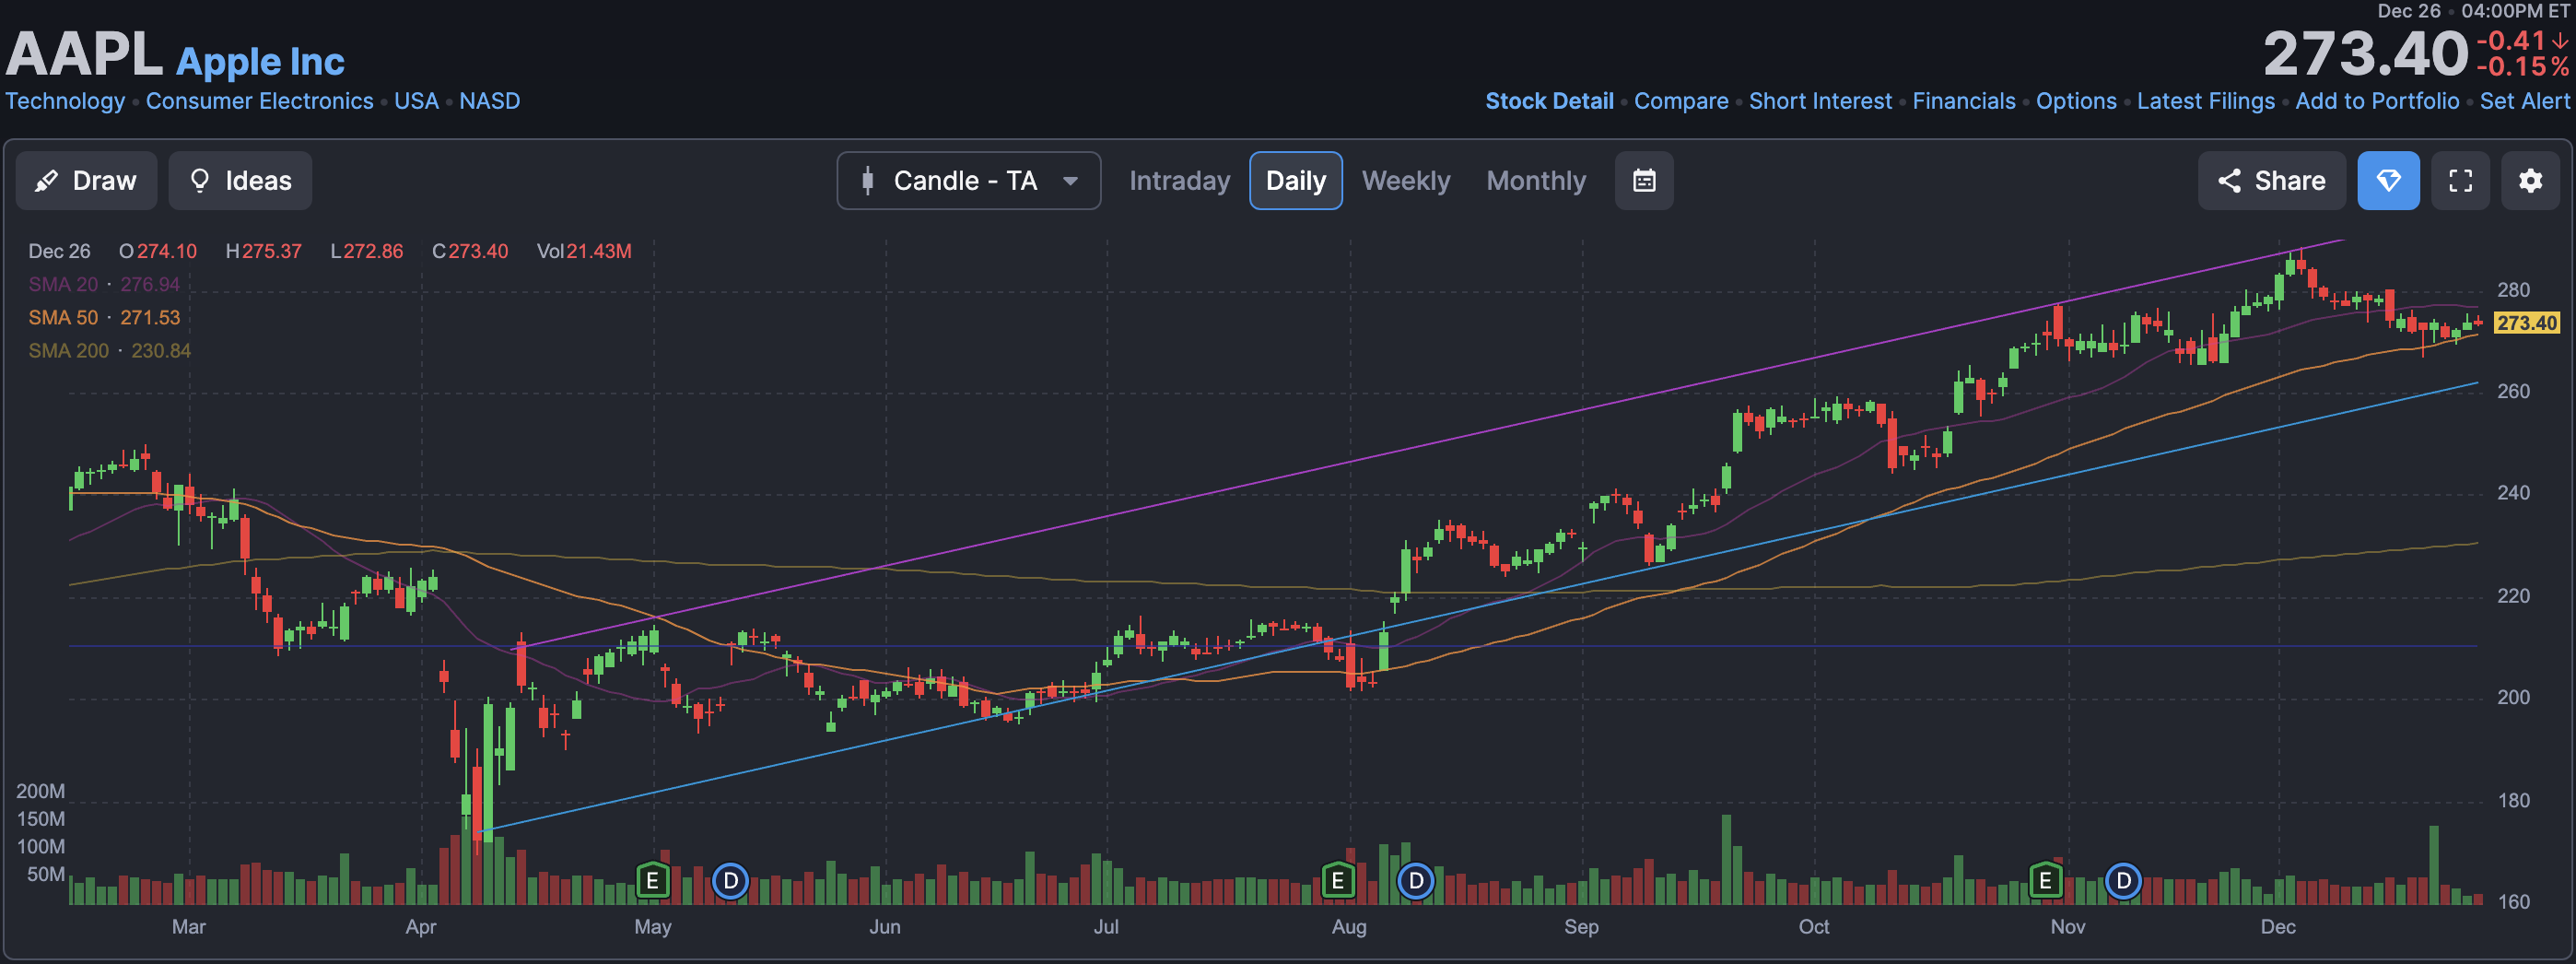The height and width of the screenshot is (964, 2576).
Task: Open the Consumer Electronics industry link
Action: 259,101
